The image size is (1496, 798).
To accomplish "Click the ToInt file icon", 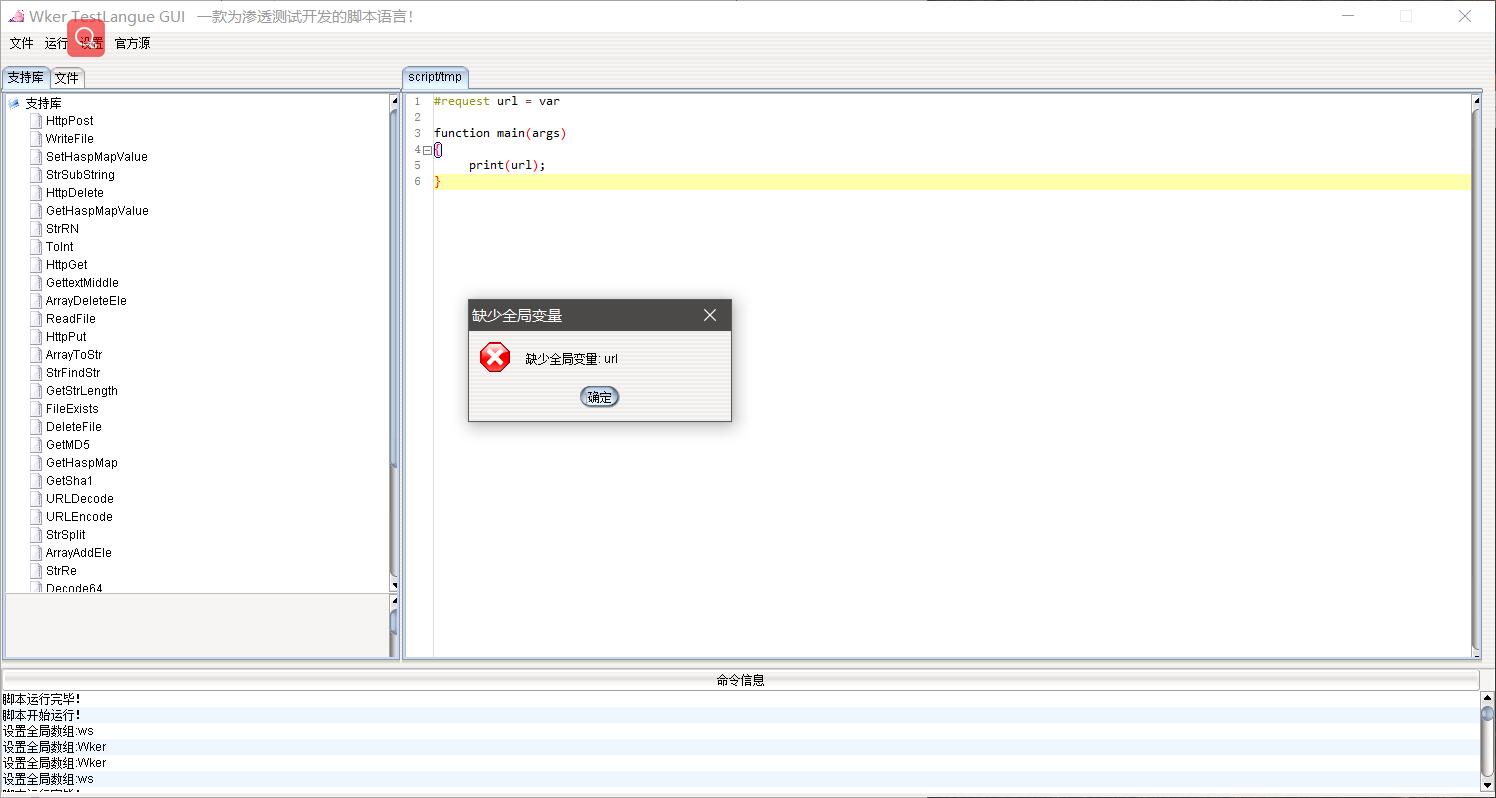I will [x=36, y=247].
